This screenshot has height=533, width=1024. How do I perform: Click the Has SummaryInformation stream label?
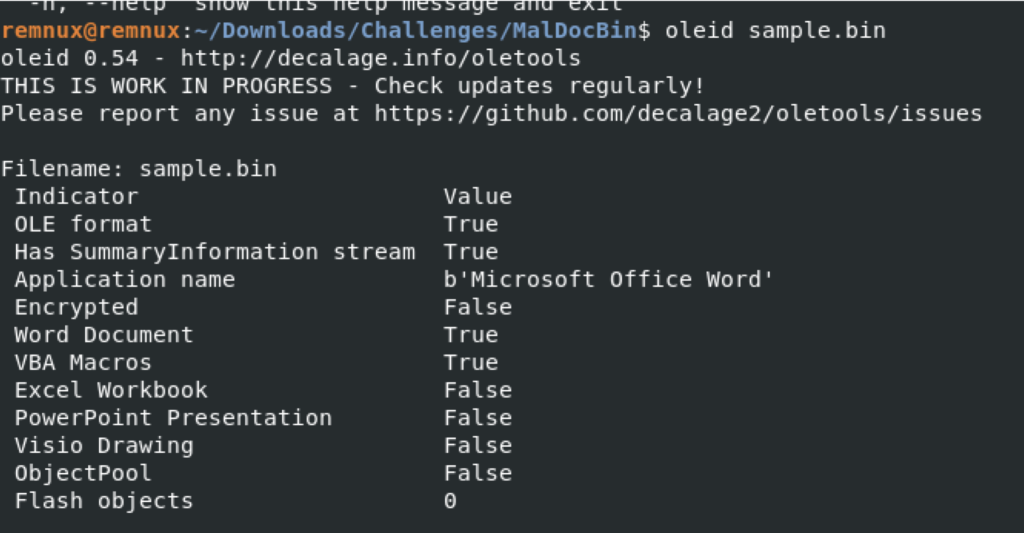(215, 252)
